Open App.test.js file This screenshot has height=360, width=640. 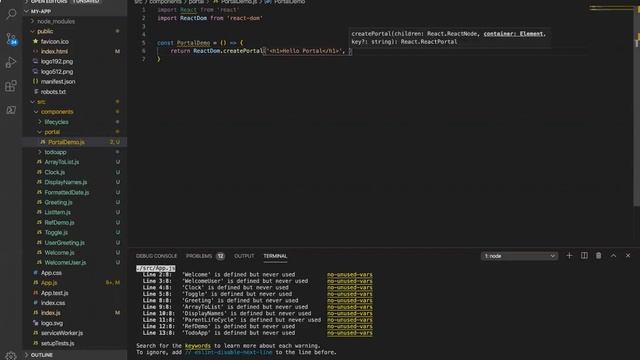[x=54, y=293]
